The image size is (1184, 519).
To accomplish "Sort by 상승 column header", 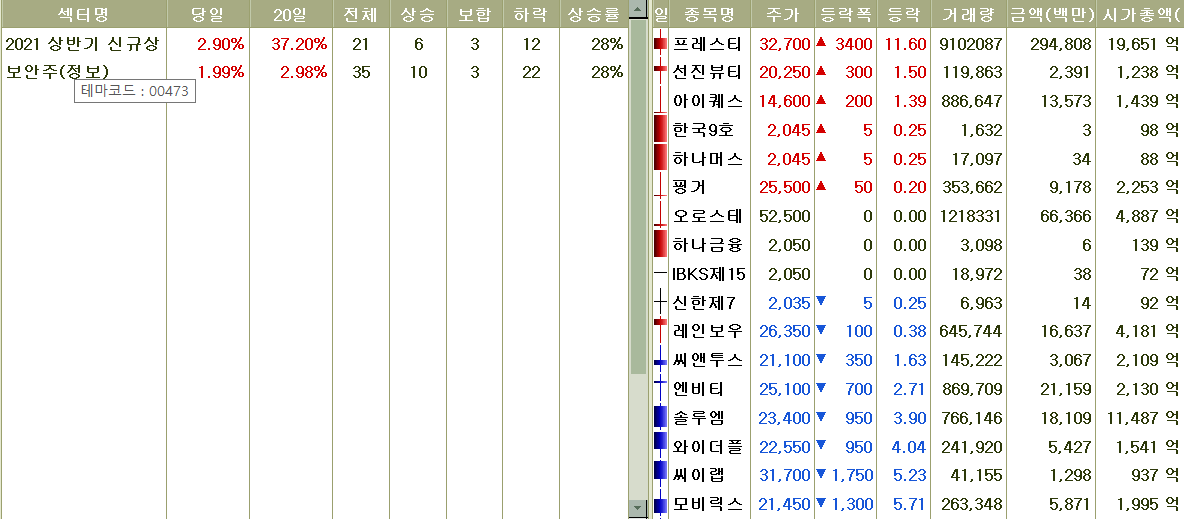I will [x=418, y=14].
